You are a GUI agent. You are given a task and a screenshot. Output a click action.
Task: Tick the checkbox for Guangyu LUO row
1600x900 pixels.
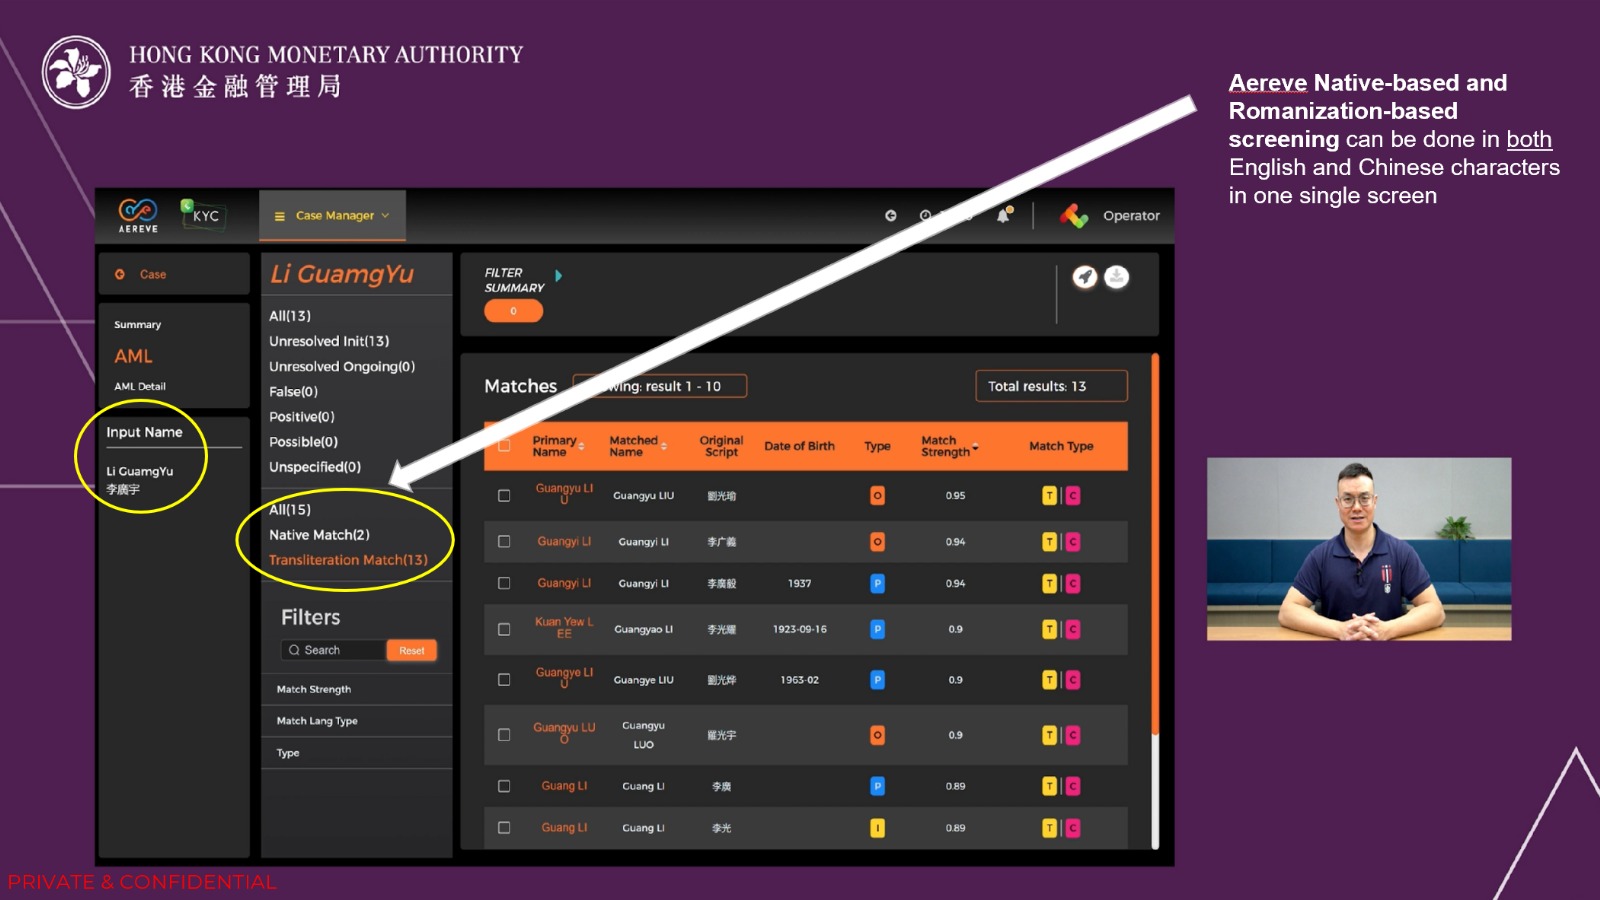[504, 735]
